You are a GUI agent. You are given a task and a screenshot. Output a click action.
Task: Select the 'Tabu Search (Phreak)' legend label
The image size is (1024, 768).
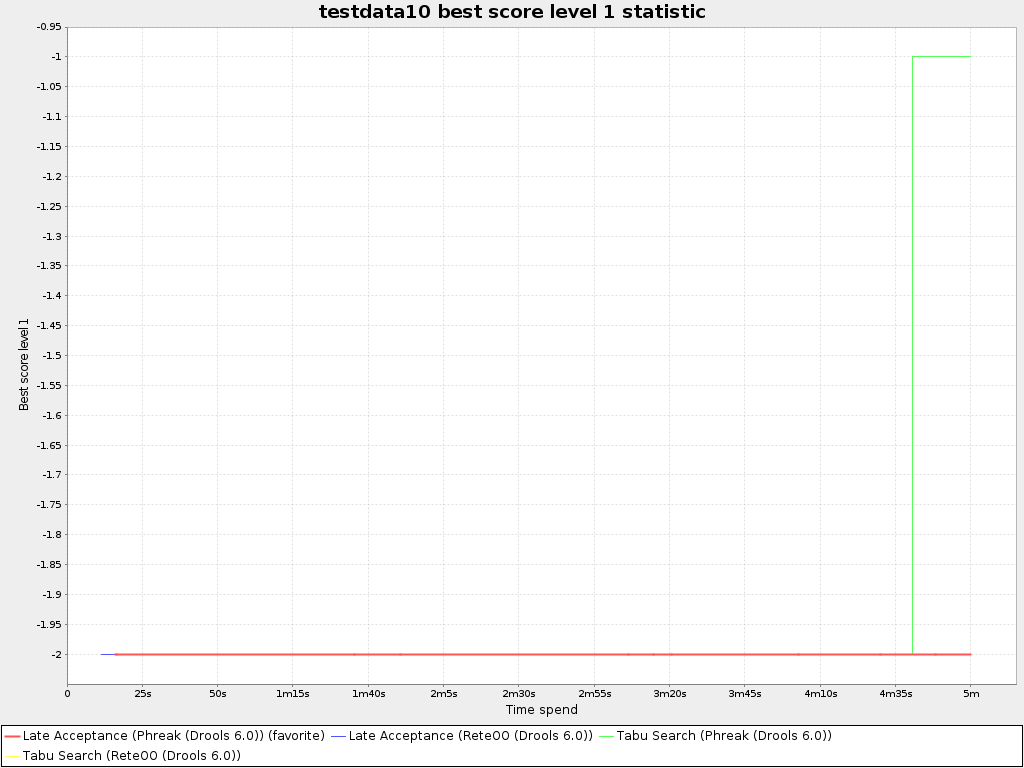(724, 736)
